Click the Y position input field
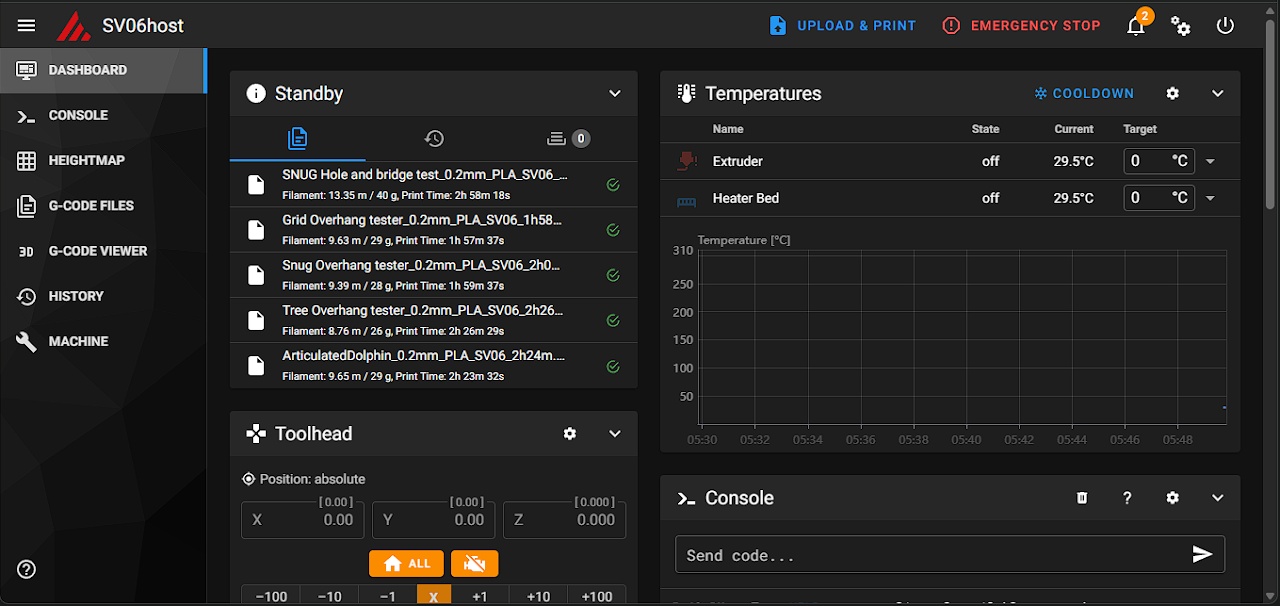The width and height of the screenshot is (1280, 606). (x=434, y=520)
